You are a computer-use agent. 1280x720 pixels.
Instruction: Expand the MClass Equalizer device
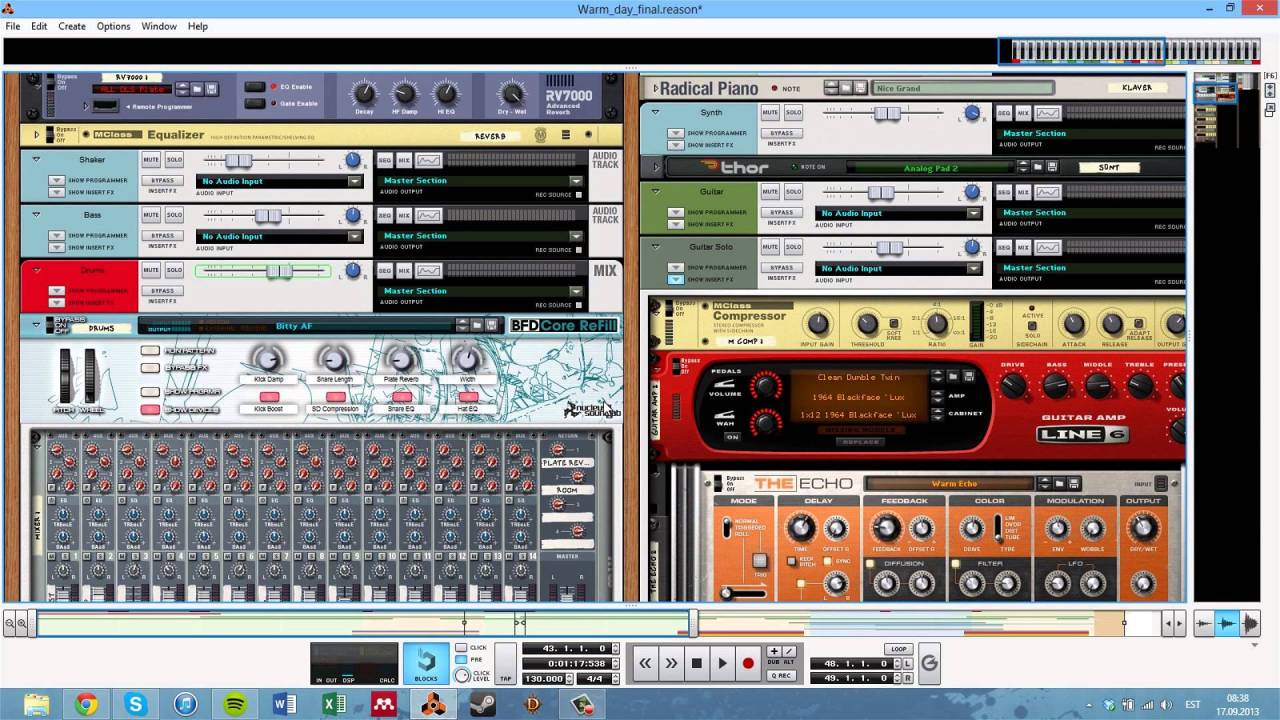click(x=37, y=134)
